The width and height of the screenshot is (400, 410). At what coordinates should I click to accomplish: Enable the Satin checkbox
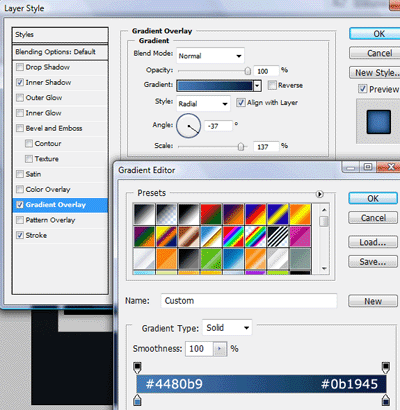tap(20, 174)
